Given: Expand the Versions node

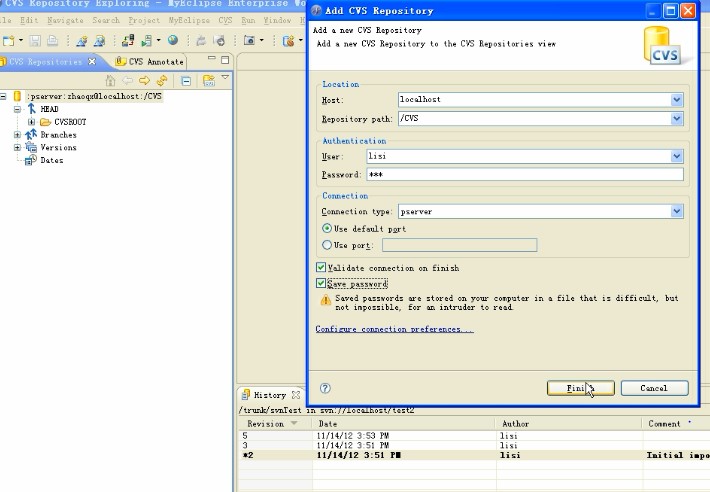Looking at the screenshot, I should (x=17, y=147).
